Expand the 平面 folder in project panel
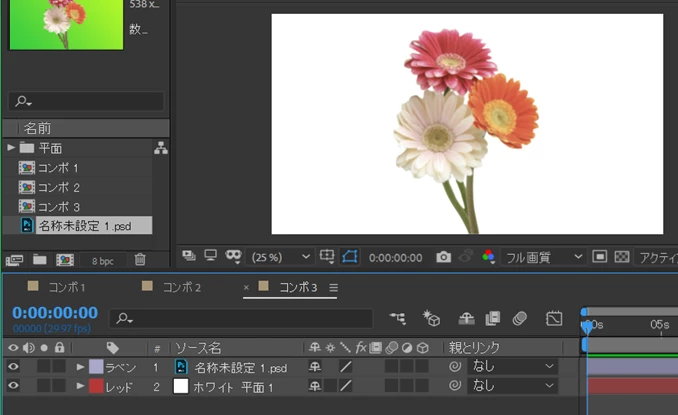Image resolution: width=678 pixels, height=415 pixels. tap(11, 148)
